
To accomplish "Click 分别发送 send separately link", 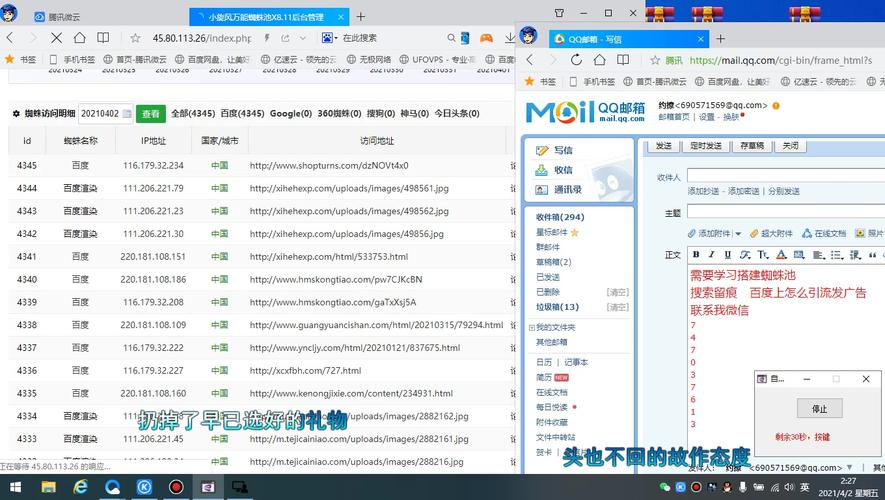I will [x=784, y=191].
